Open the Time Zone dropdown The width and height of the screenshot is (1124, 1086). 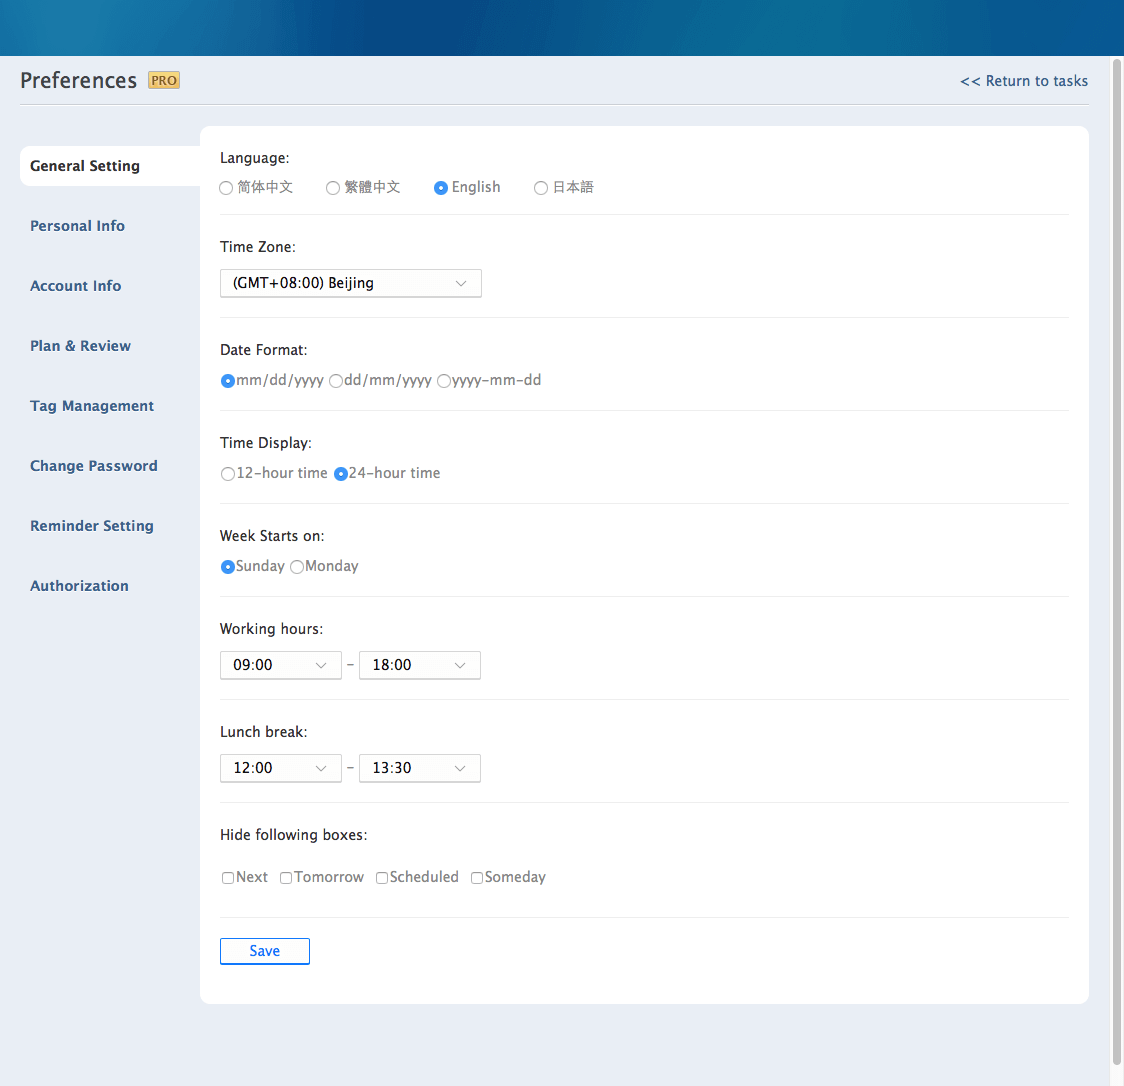click(x=350, y=283)
